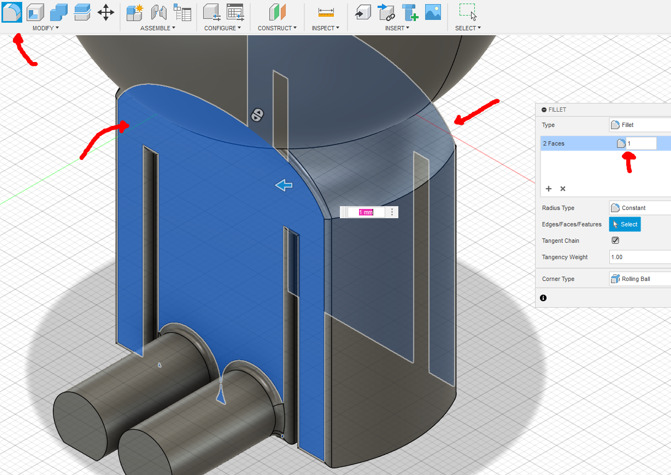Image resolution: width=671 pixels, height=475 pixels.
Task: Click the fillet radius type icon in 2 Faces row
Action: tap(621, 143)
